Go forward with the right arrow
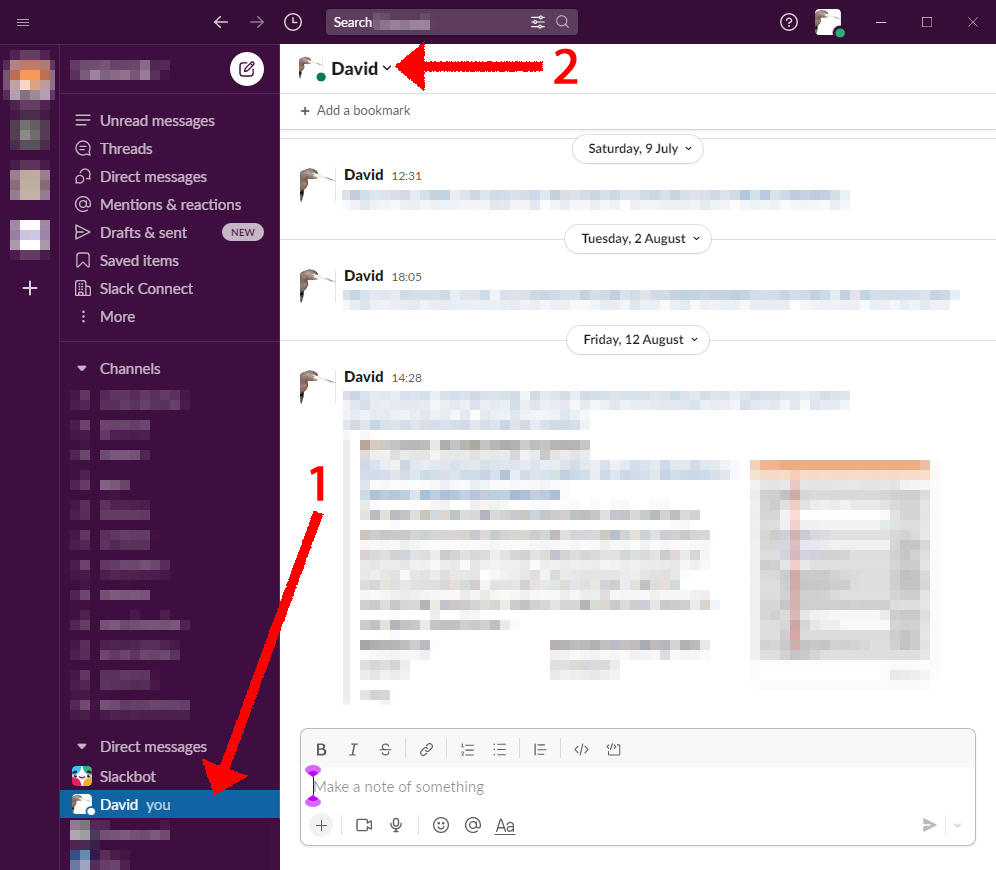996x870 pixels. [257, 22]
